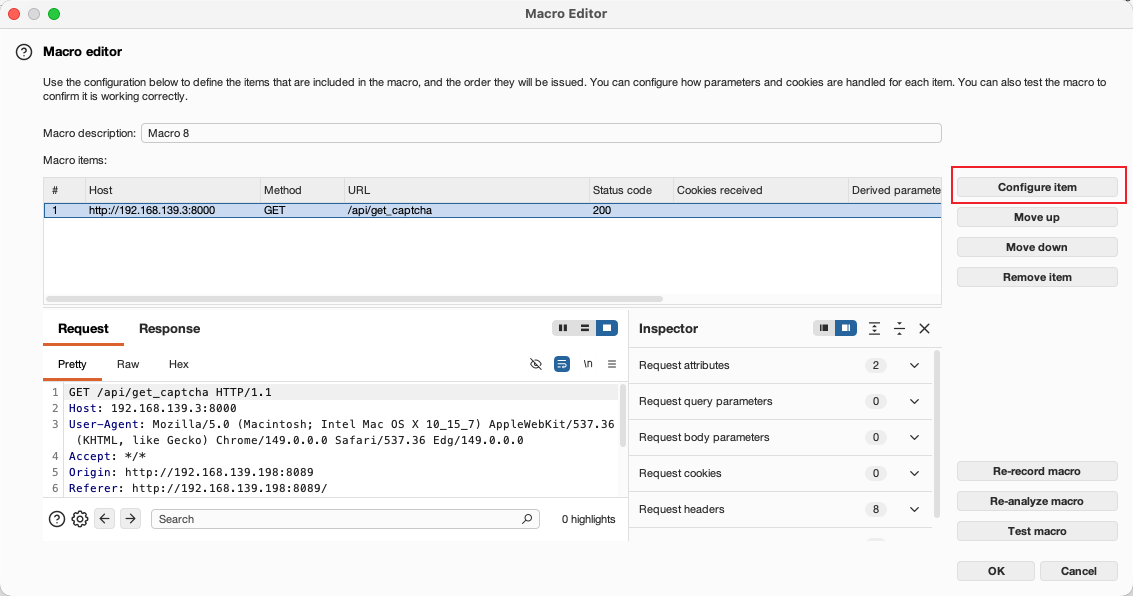Click the Move down button
This screenshot has height=596, width=1133.
(1037, 247)
